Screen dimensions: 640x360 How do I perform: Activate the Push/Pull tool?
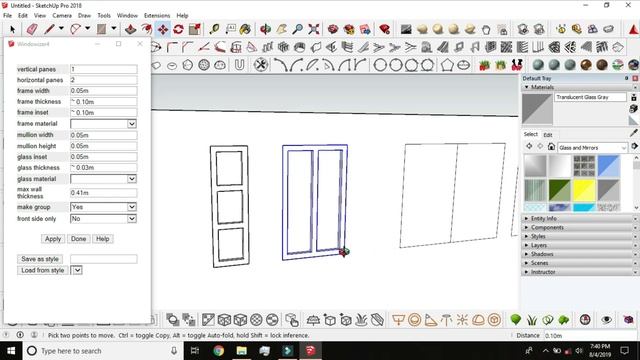[x=130, y=29]
